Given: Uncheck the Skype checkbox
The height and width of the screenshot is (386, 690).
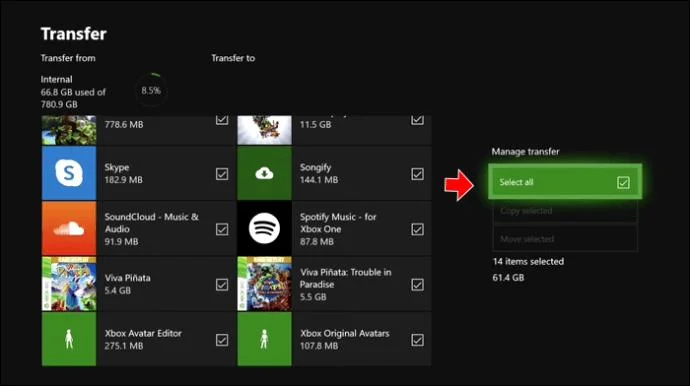Looking at the screenshot, I should 222,174.
